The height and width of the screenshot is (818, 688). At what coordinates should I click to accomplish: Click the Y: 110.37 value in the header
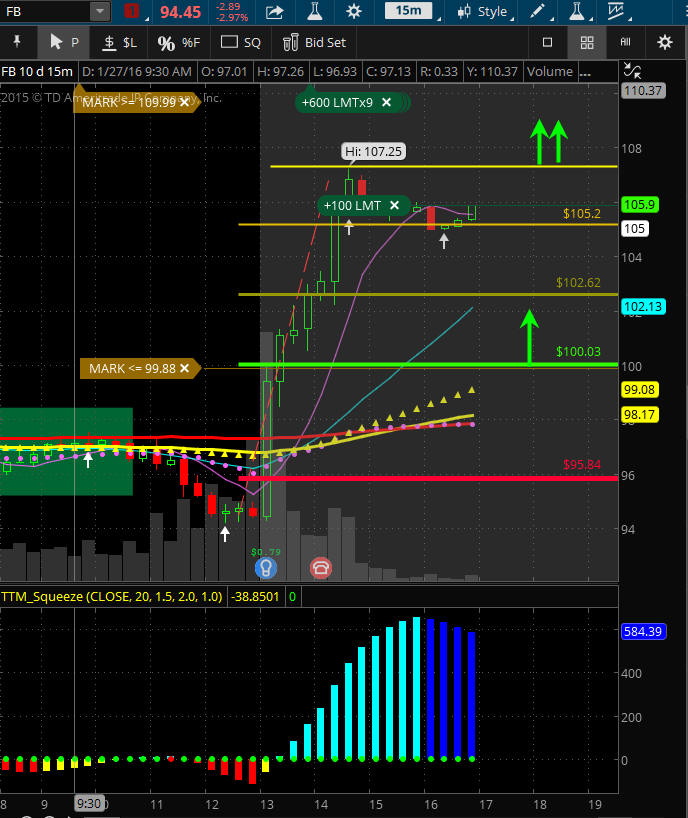pyautogui.click(x=492, y=71)
